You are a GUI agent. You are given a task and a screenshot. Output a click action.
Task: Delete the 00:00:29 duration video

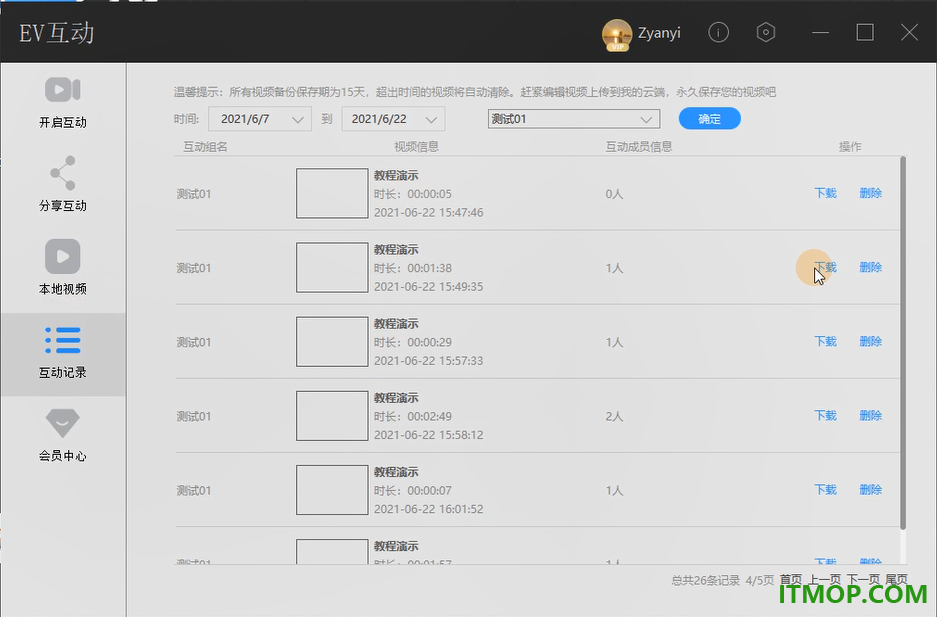[871, 341]
